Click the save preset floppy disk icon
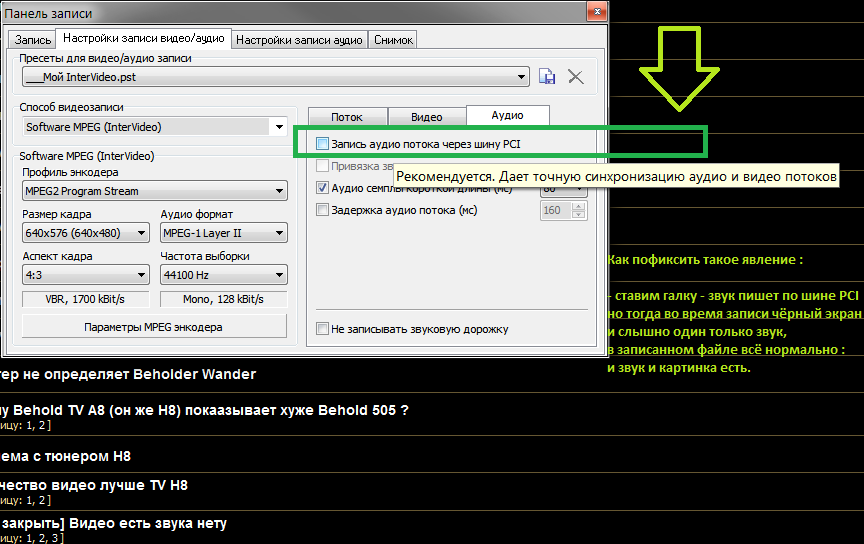 coord(547,77)
